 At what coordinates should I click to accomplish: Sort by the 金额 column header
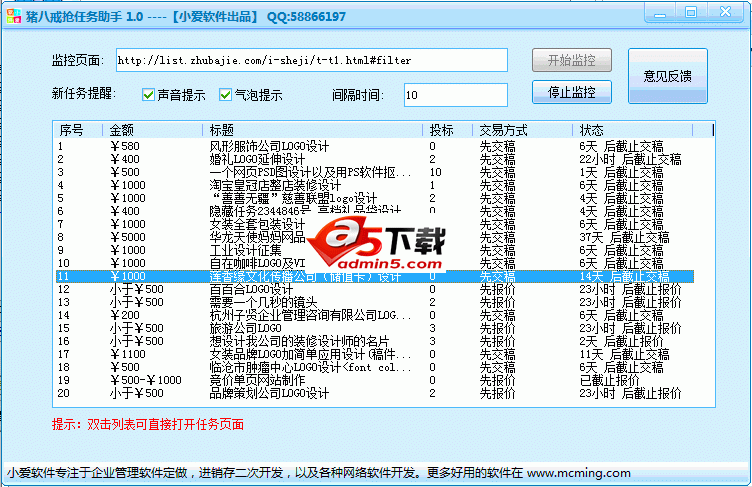coord(153,130)
